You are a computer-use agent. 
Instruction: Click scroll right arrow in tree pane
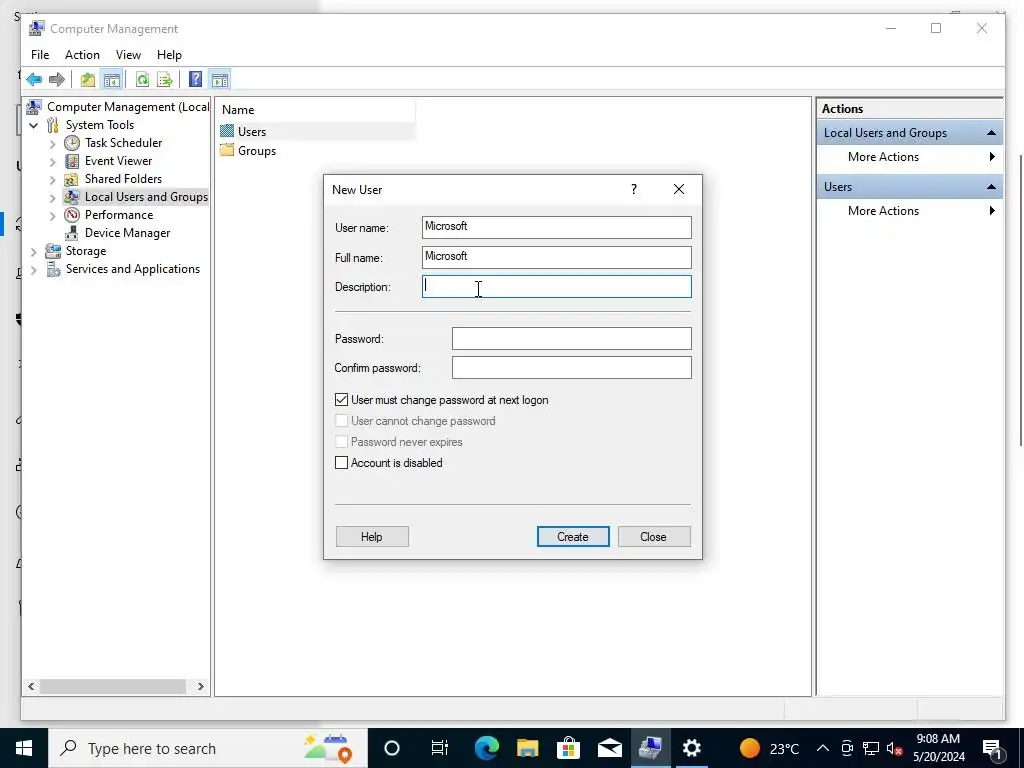click(x=200, y=686)
